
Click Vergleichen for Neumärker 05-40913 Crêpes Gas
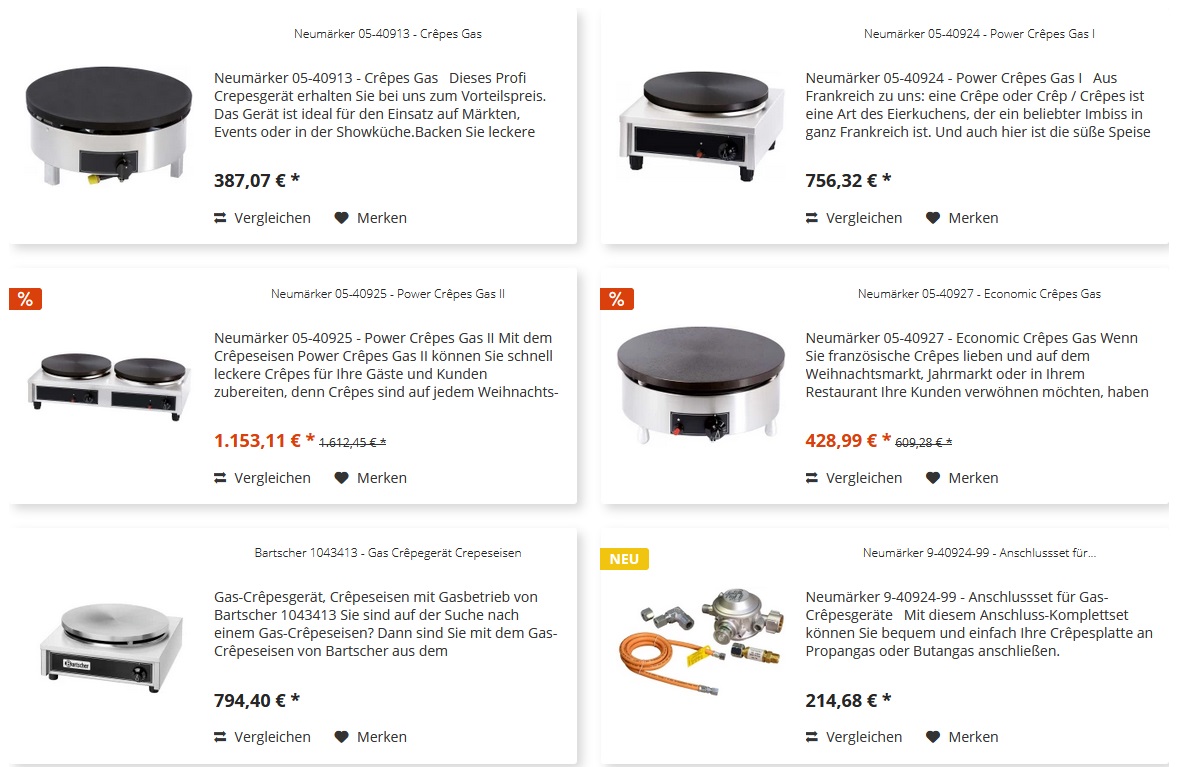[x=272, y=218]
